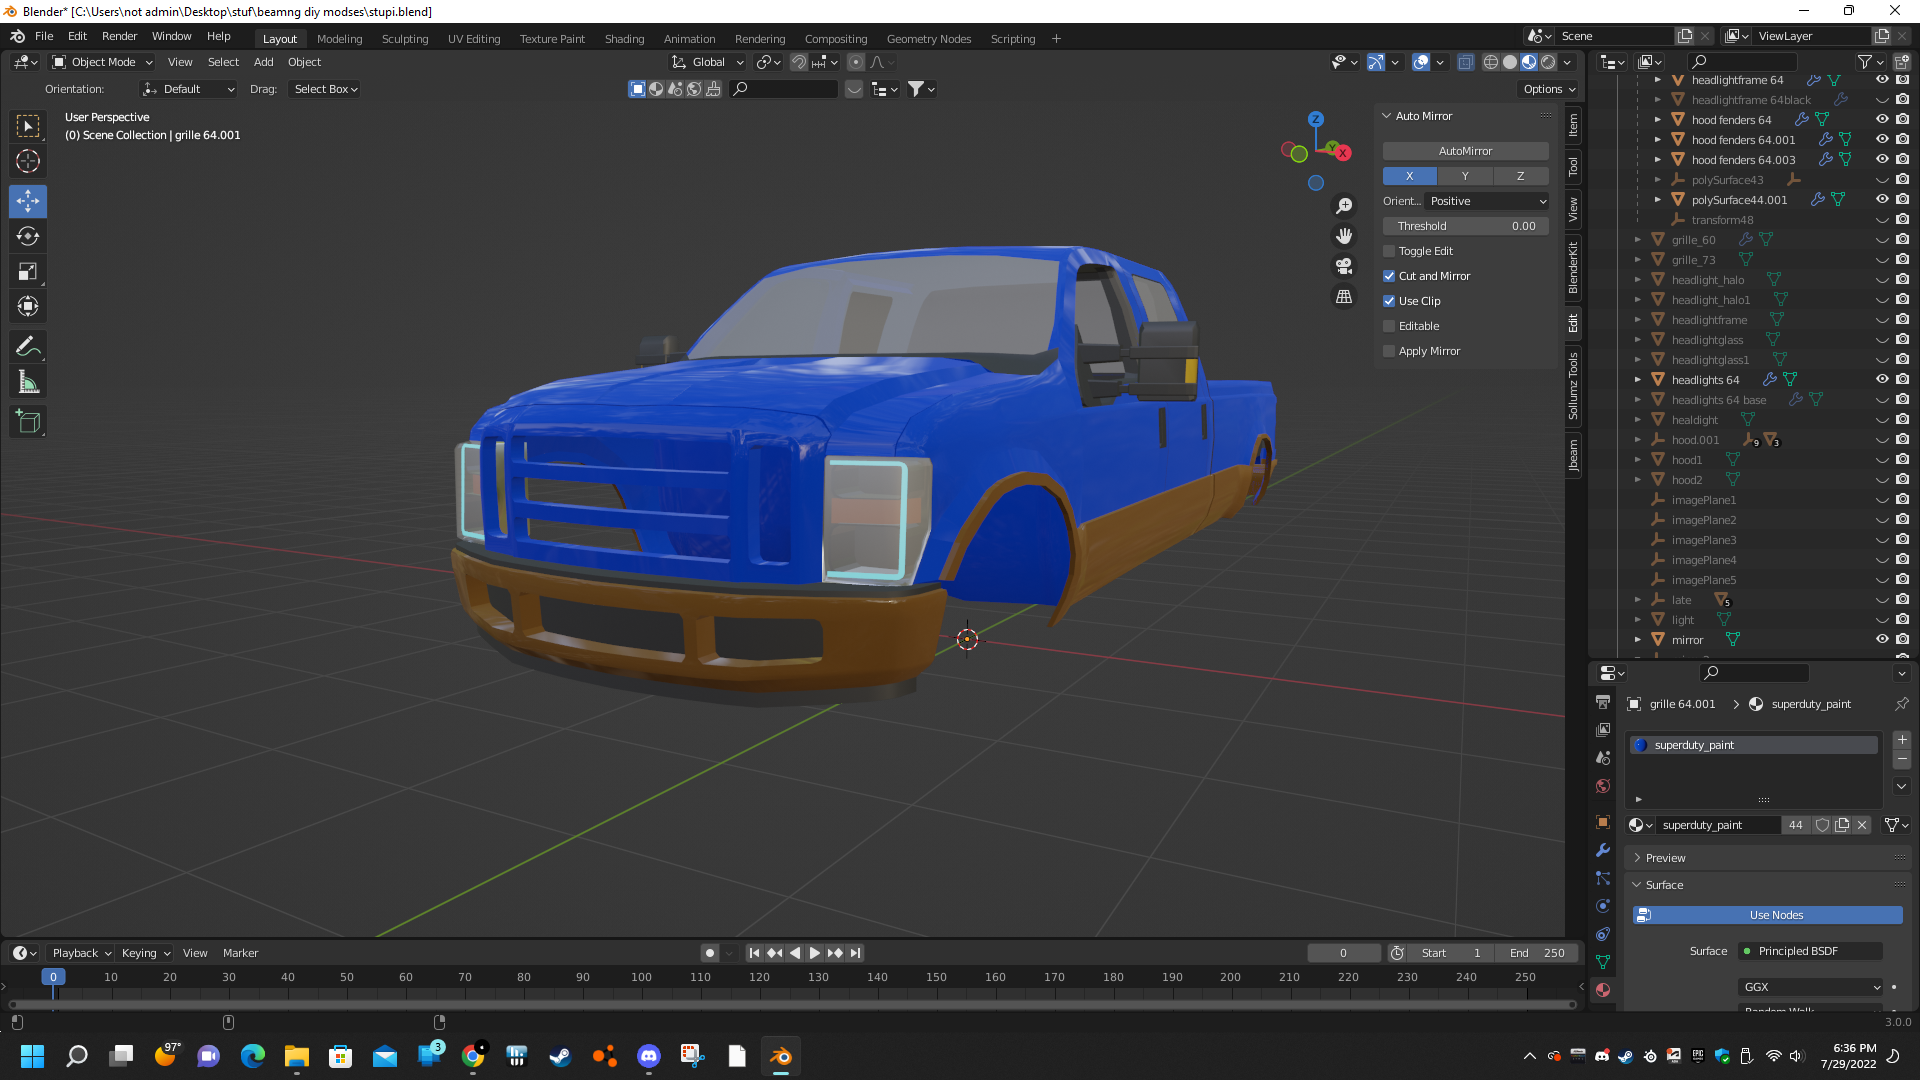Open the Select Box drag dropdown

(x=325, y=89)
